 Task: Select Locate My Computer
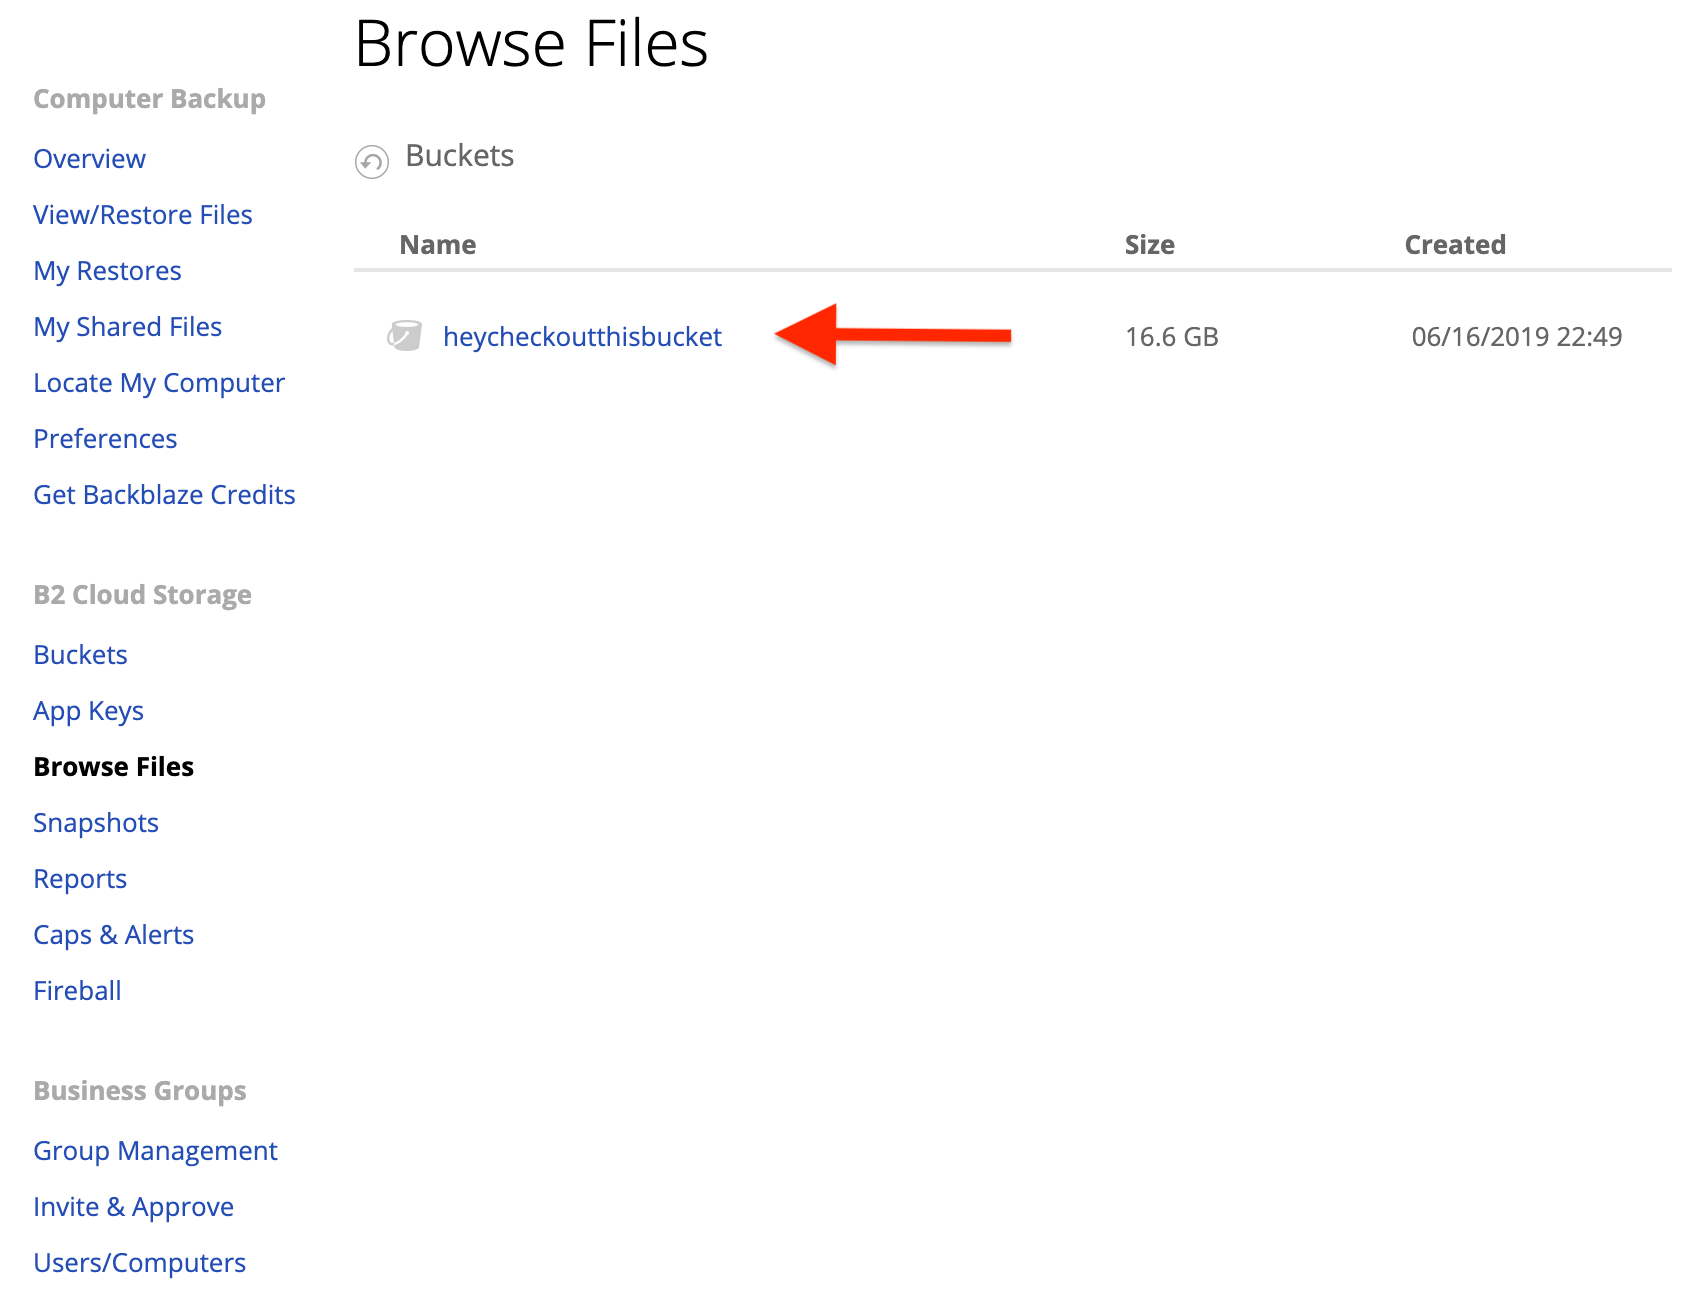click(159, 383)
